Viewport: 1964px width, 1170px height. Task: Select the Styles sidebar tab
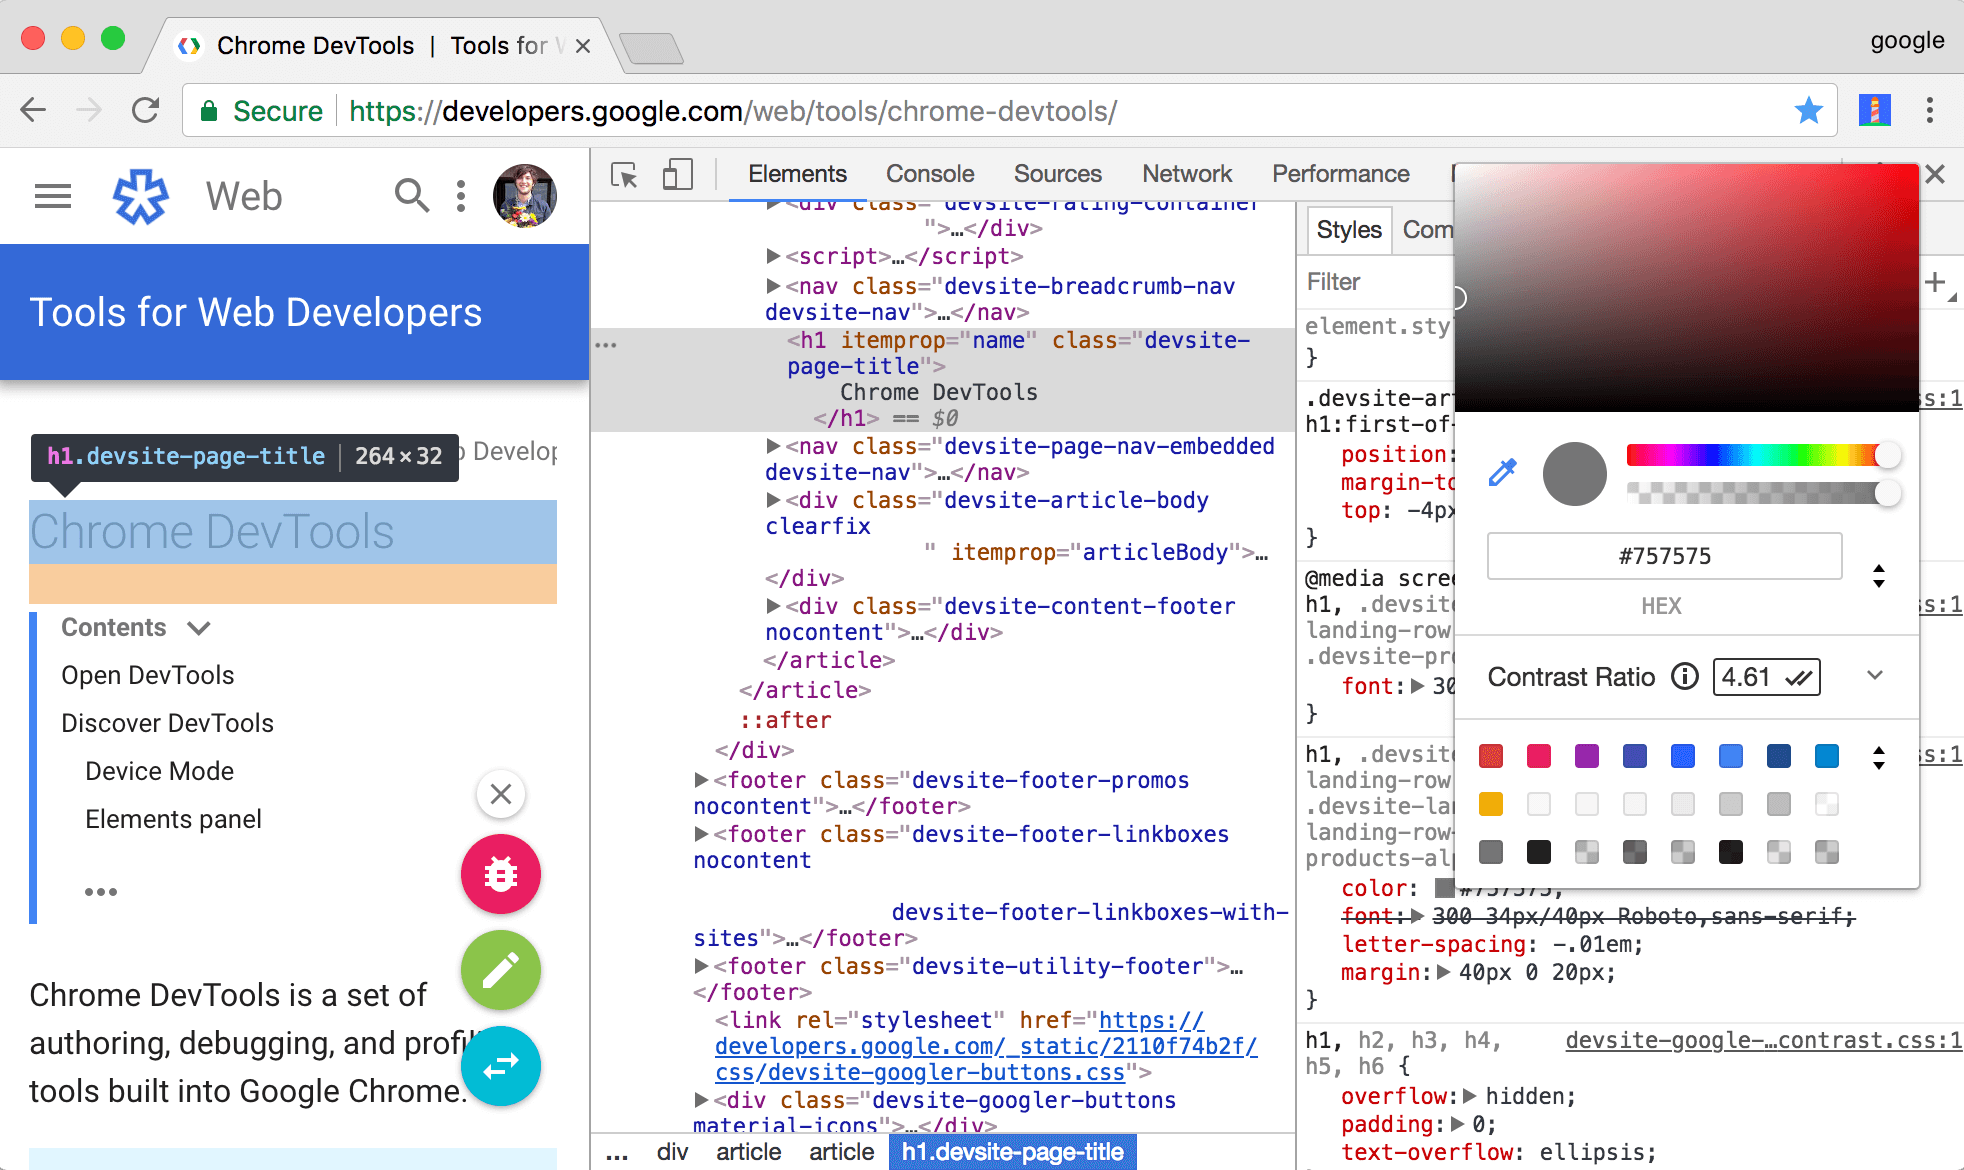pos(1349,230)
